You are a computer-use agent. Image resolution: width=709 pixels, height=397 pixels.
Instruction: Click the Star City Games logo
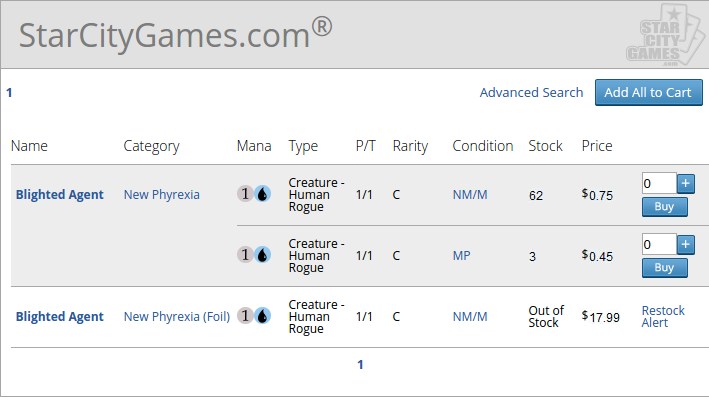click(x=666, y=35)
